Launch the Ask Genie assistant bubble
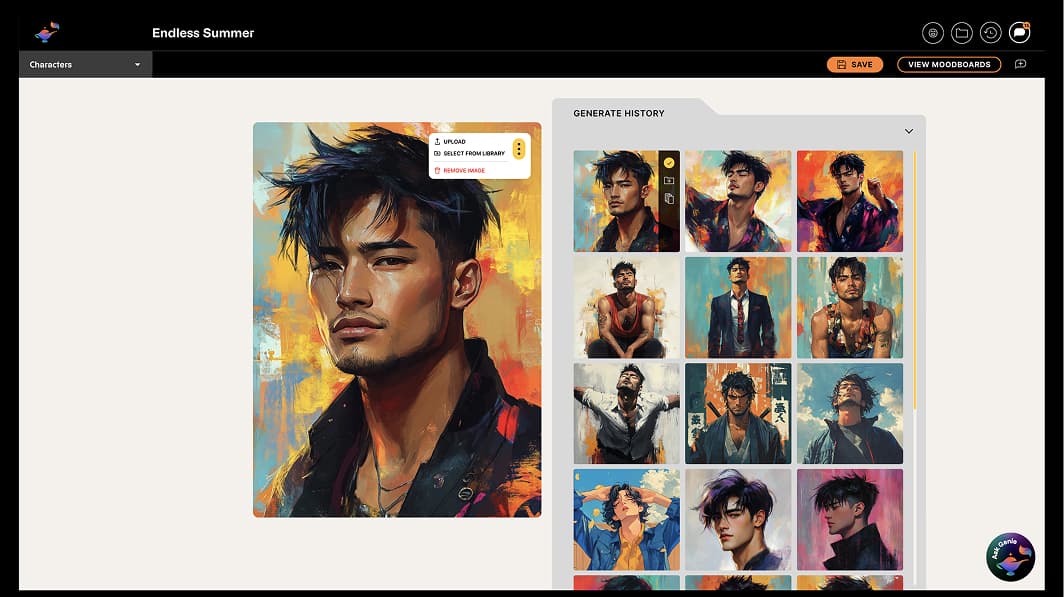The height and width of the screenshot is (597, 1064). 1010,557
